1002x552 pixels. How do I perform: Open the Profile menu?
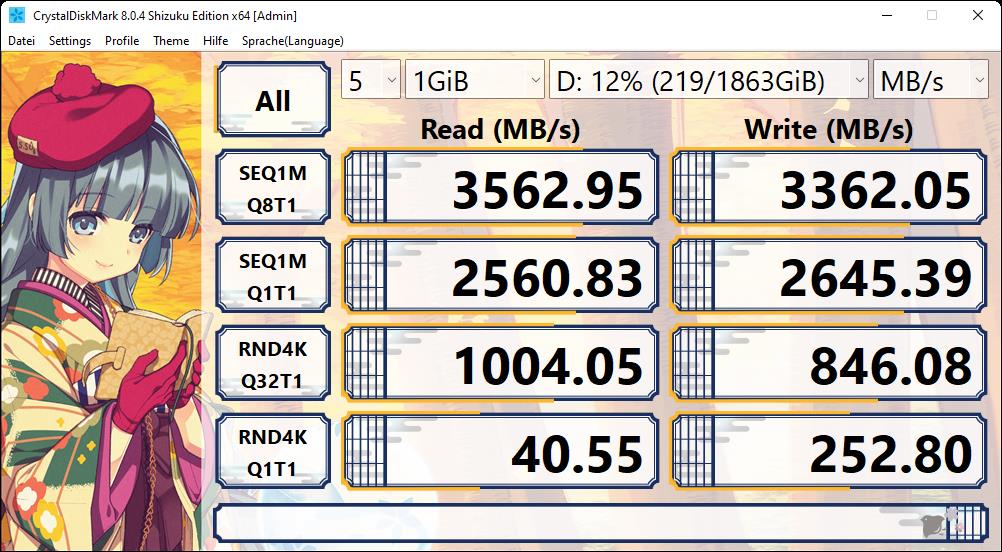click(x=122, y=41)
